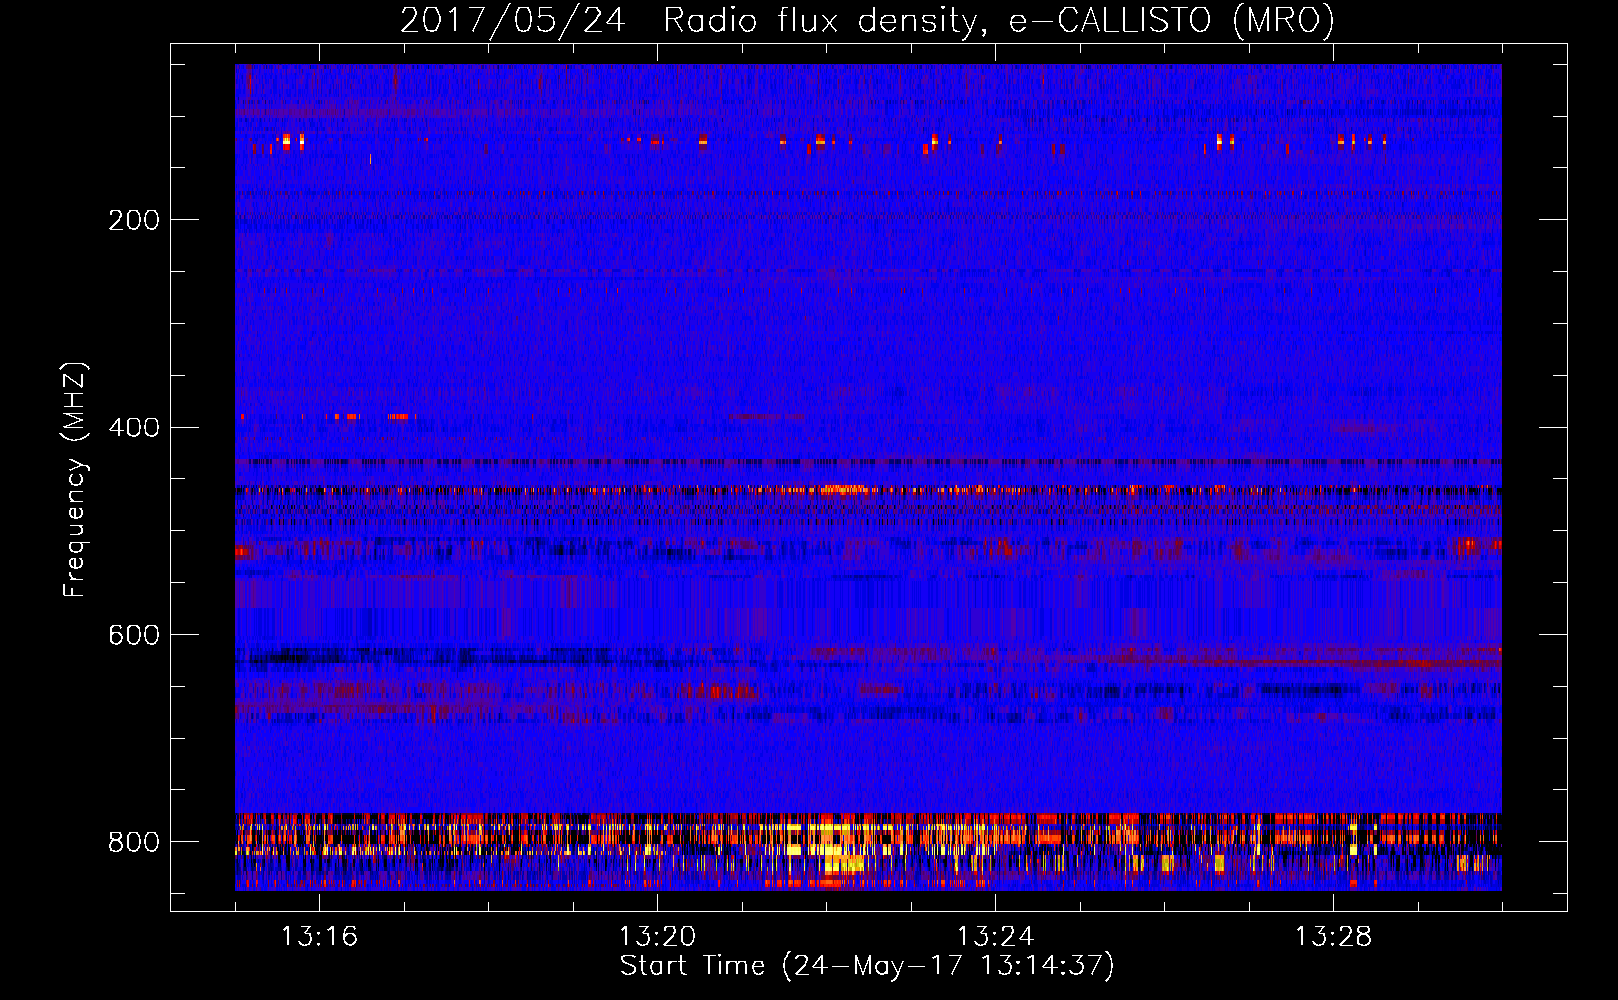
Task: Click the 400 frequency tick label
Action: click(x=134, y=428)
